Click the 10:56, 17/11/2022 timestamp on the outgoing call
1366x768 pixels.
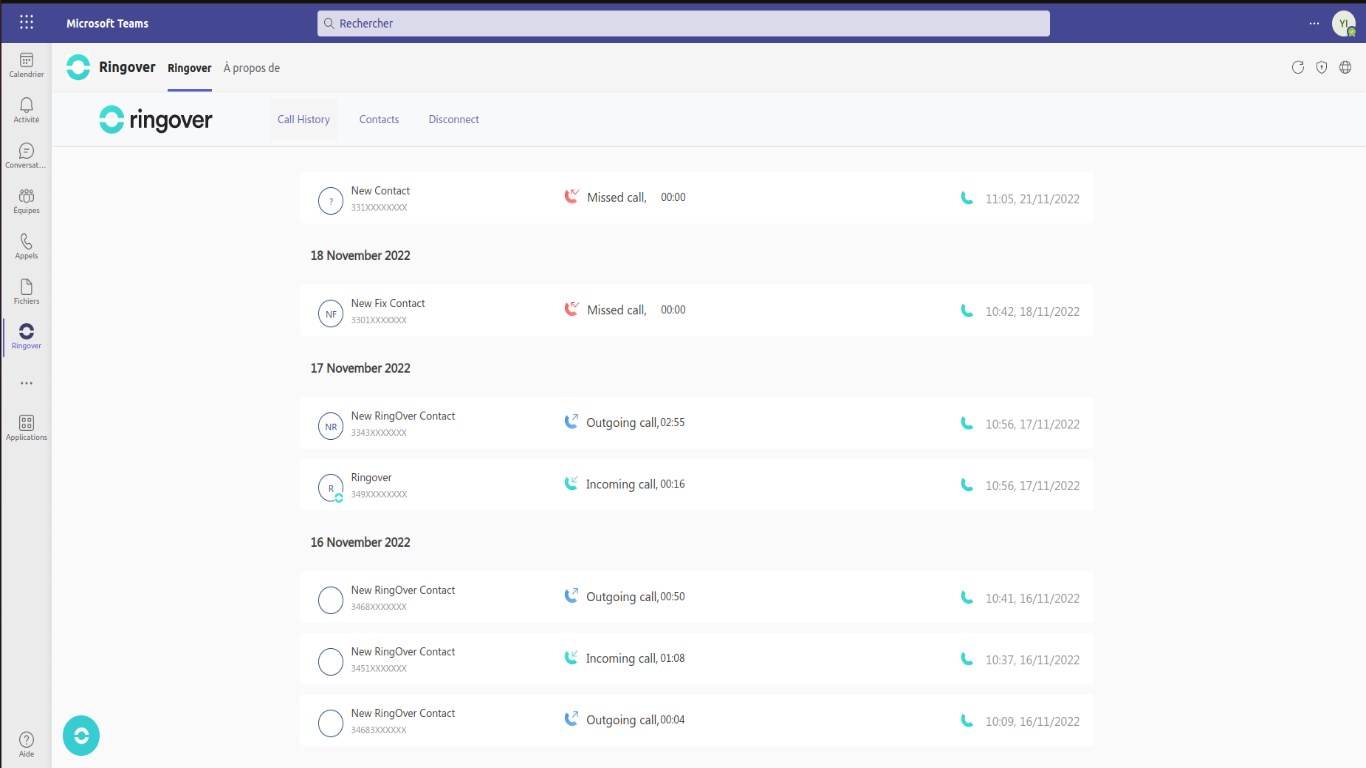tap(1032, 424)
